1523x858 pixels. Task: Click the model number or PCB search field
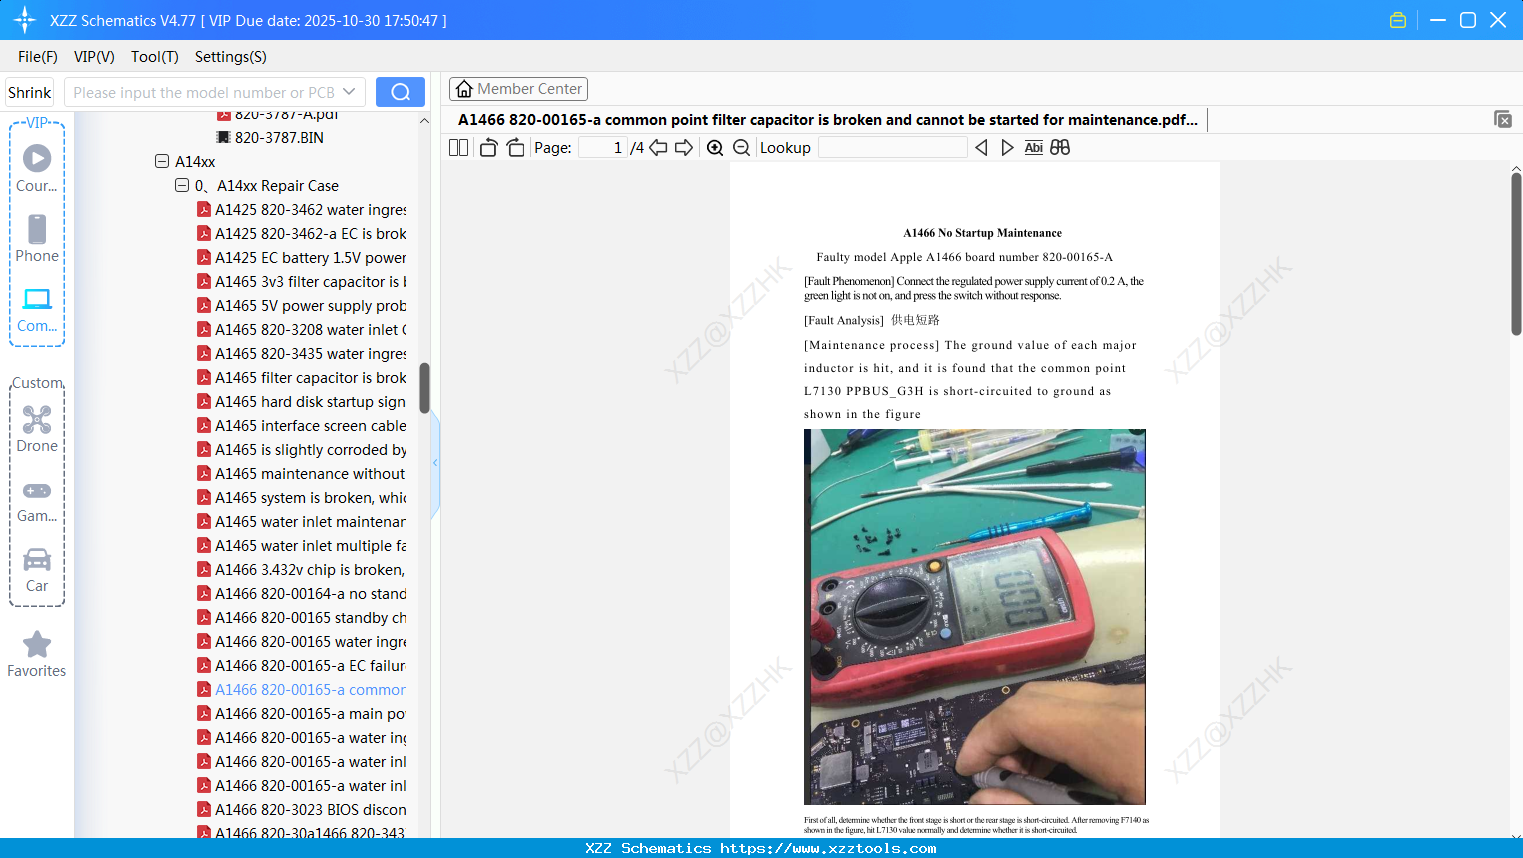pyautogui.click(x=203, y=92)
